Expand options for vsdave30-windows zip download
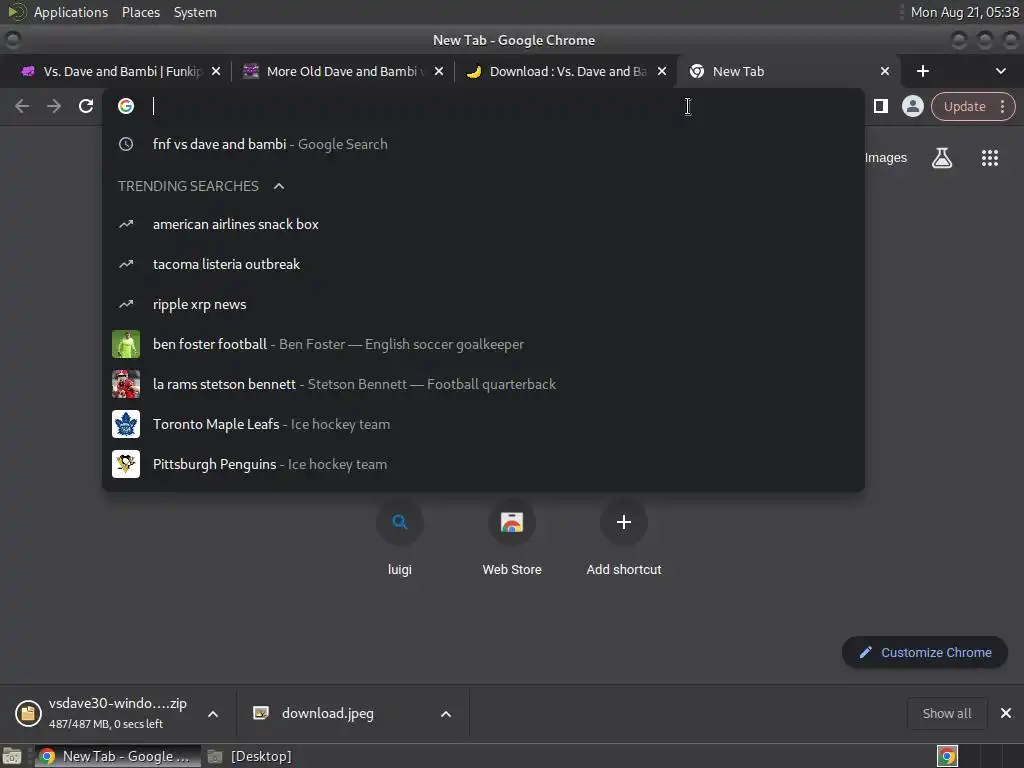This screenshot has width=1024, height=768. point(213,714)
